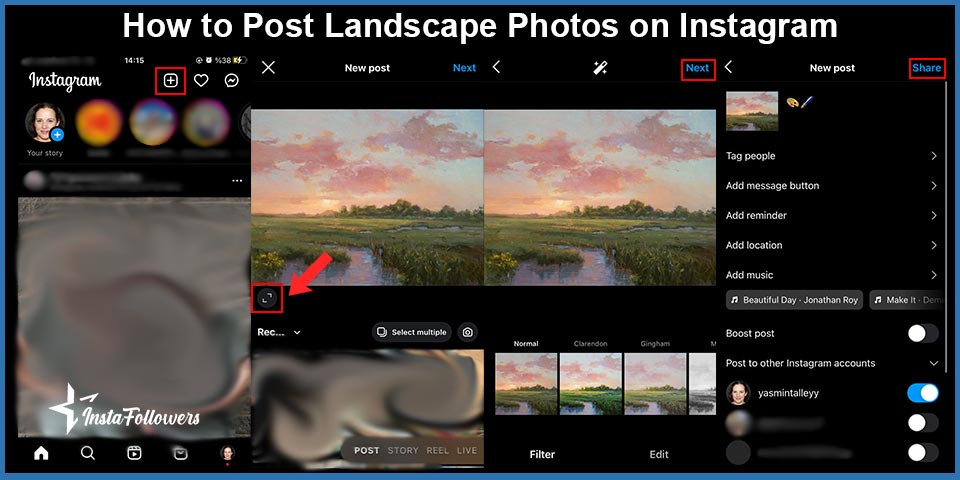
Task: Open the Messenger direct messages icon
Action: [231, 80]
